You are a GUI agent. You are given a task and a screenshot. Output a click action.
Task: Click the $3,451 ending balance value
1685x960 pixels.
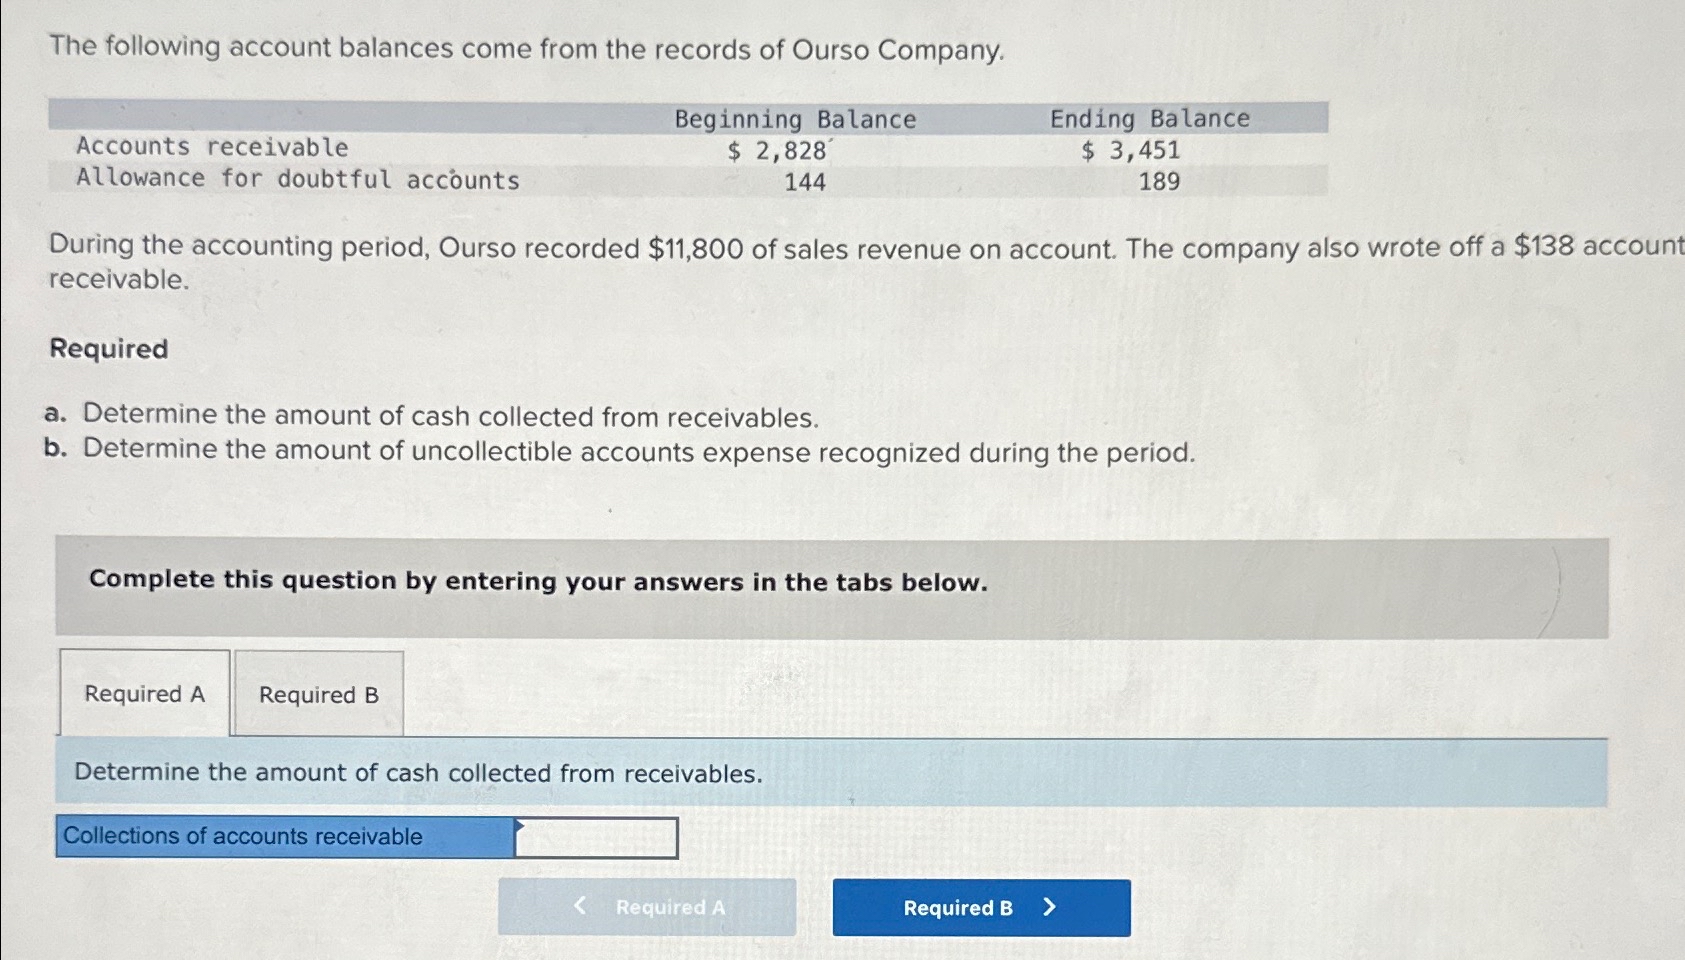tap(1131, 150)
